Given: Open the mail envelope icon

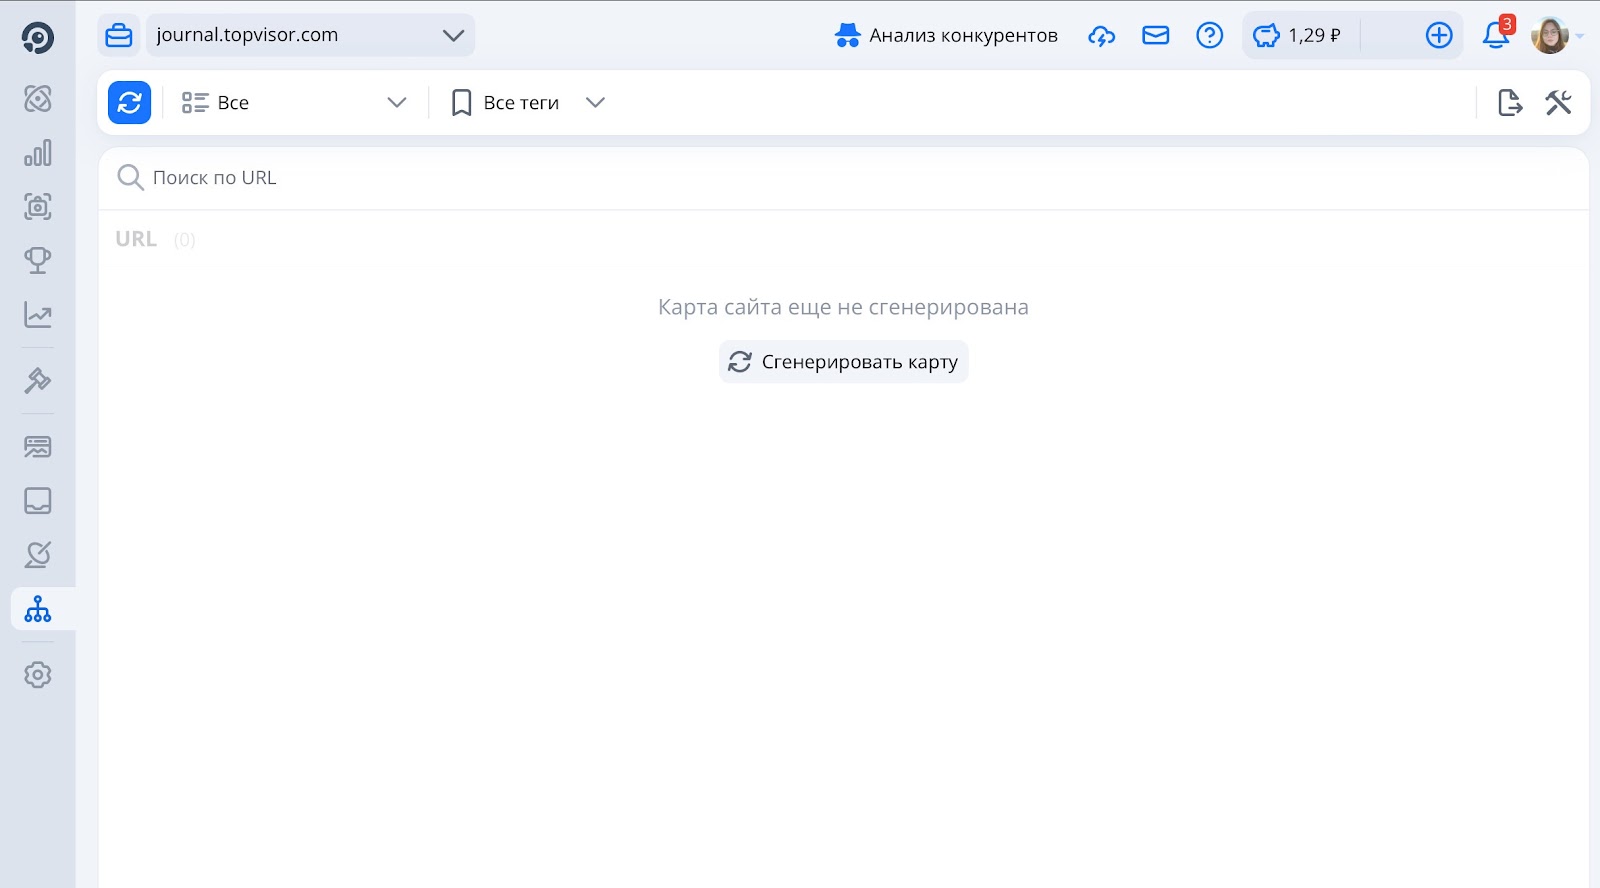Looking at the screenshot, I should (x=1155, y=35).
